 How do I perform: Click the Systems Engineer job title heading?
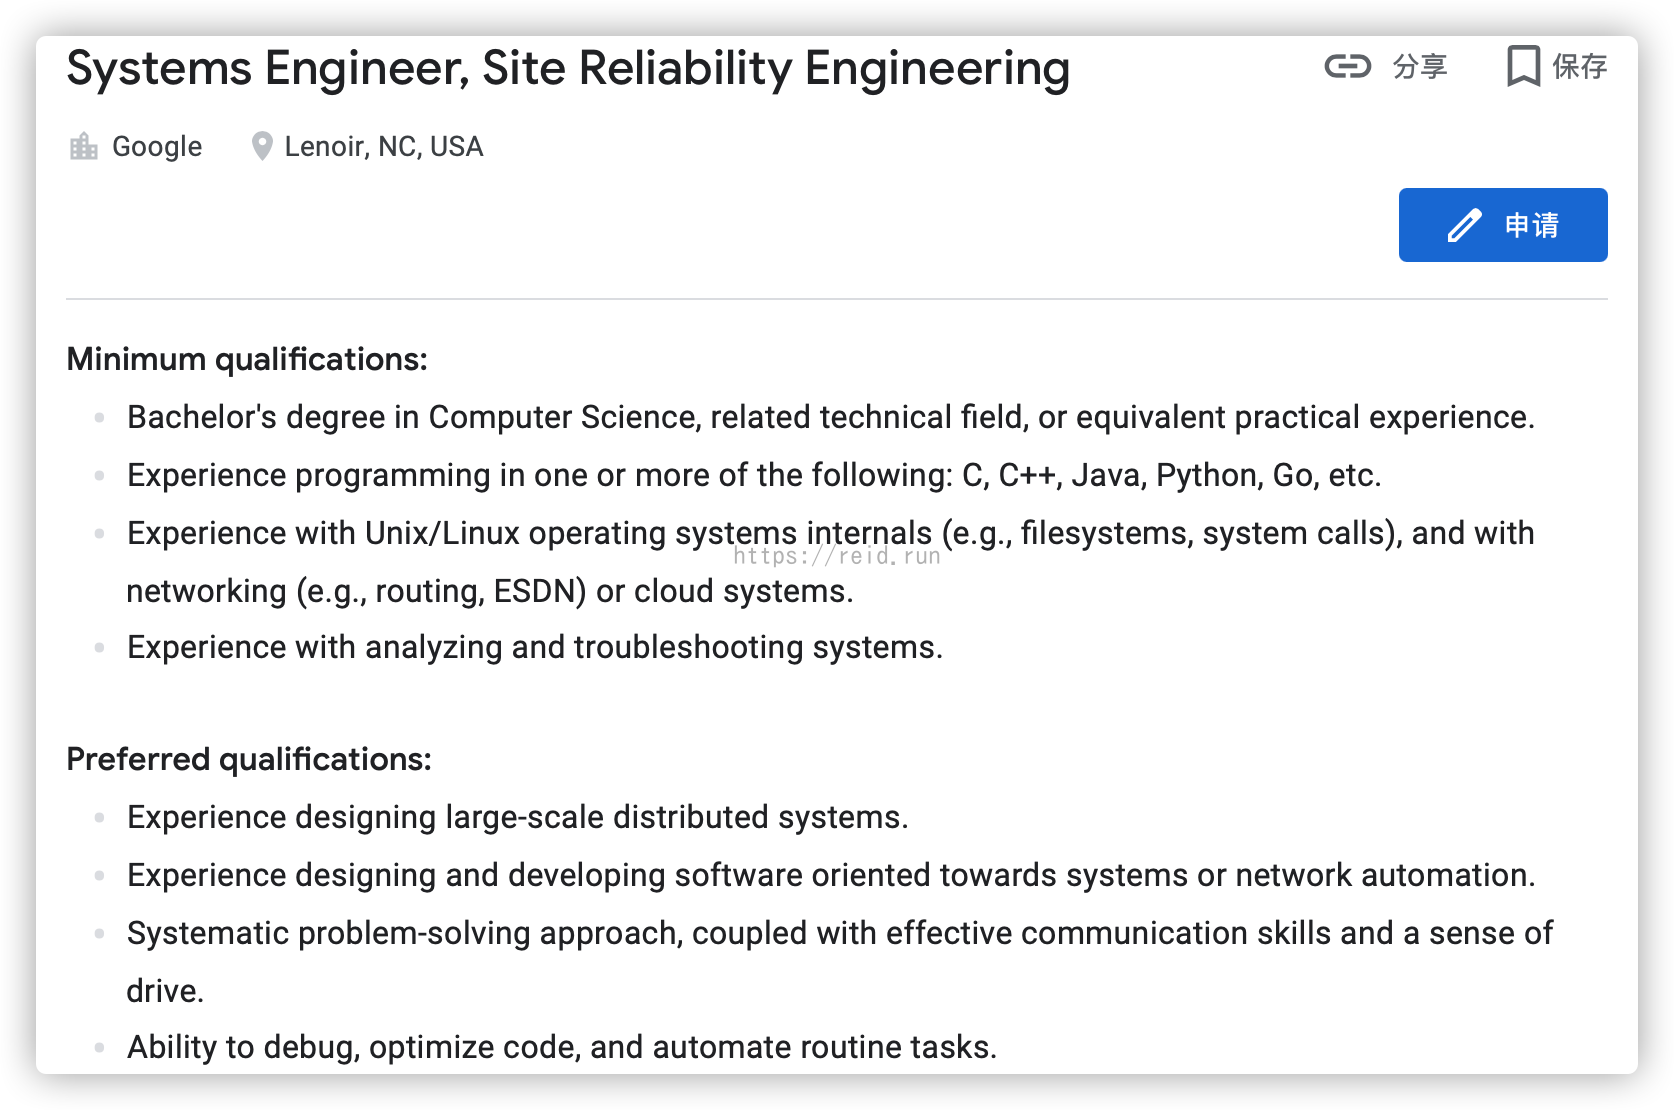click(x=568, y=69)
